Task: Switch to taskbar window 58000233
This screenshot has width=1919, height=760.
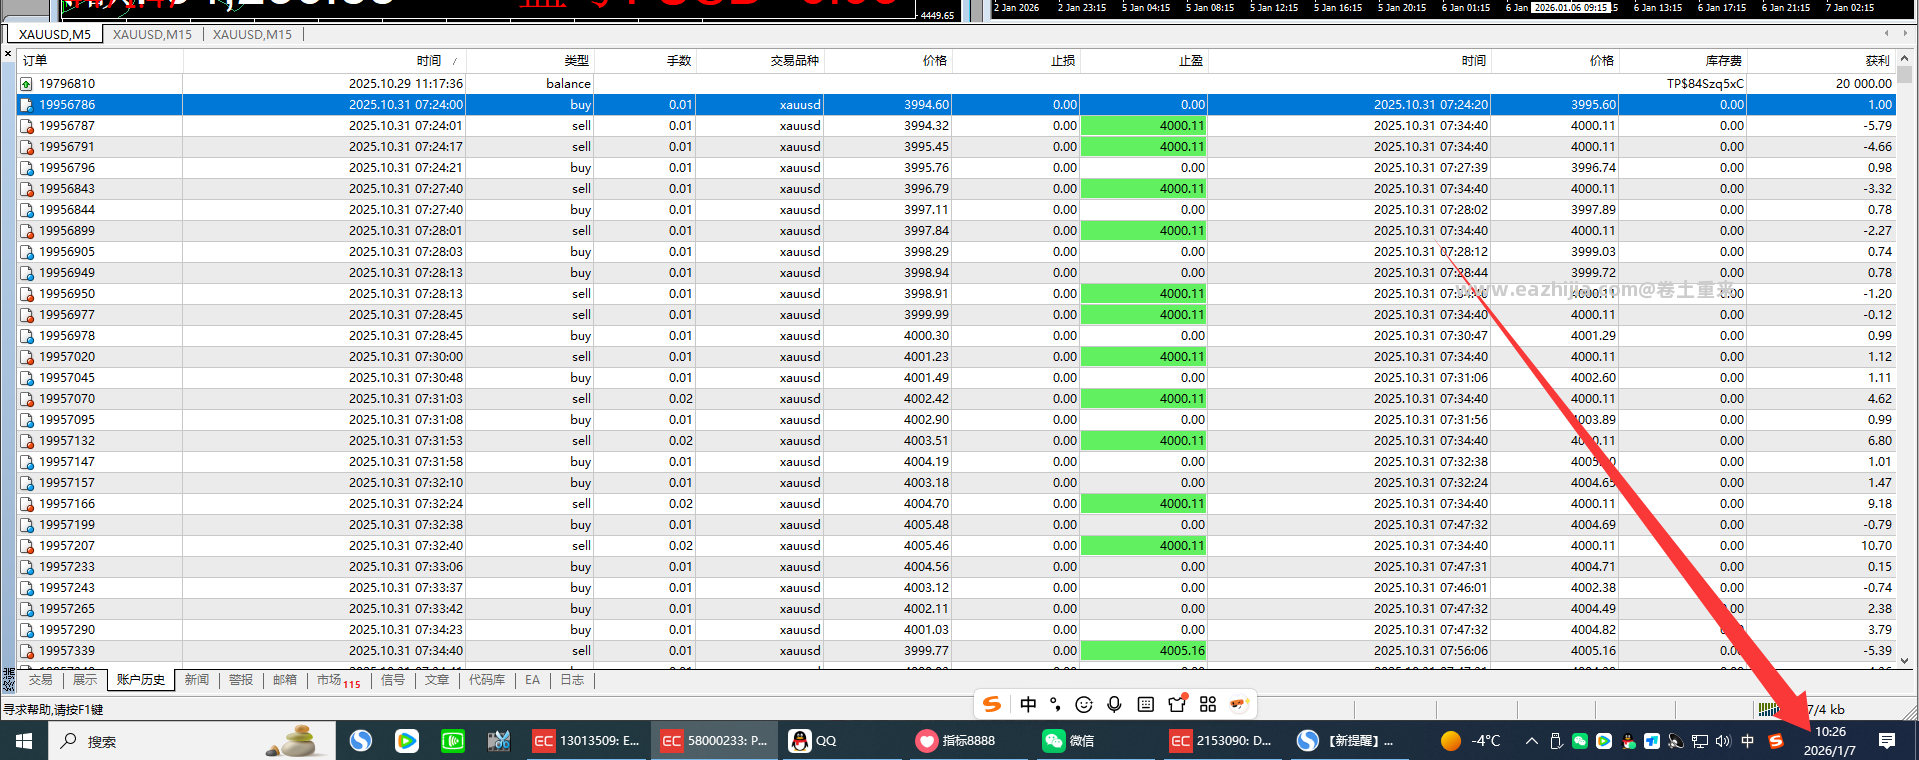Action: coord(714,741)
